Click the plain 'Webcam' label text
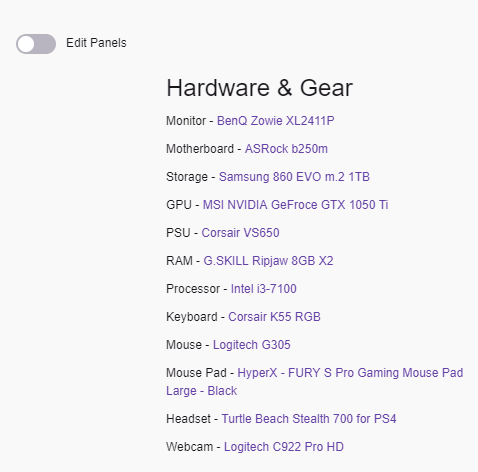 tap(189, 447)
